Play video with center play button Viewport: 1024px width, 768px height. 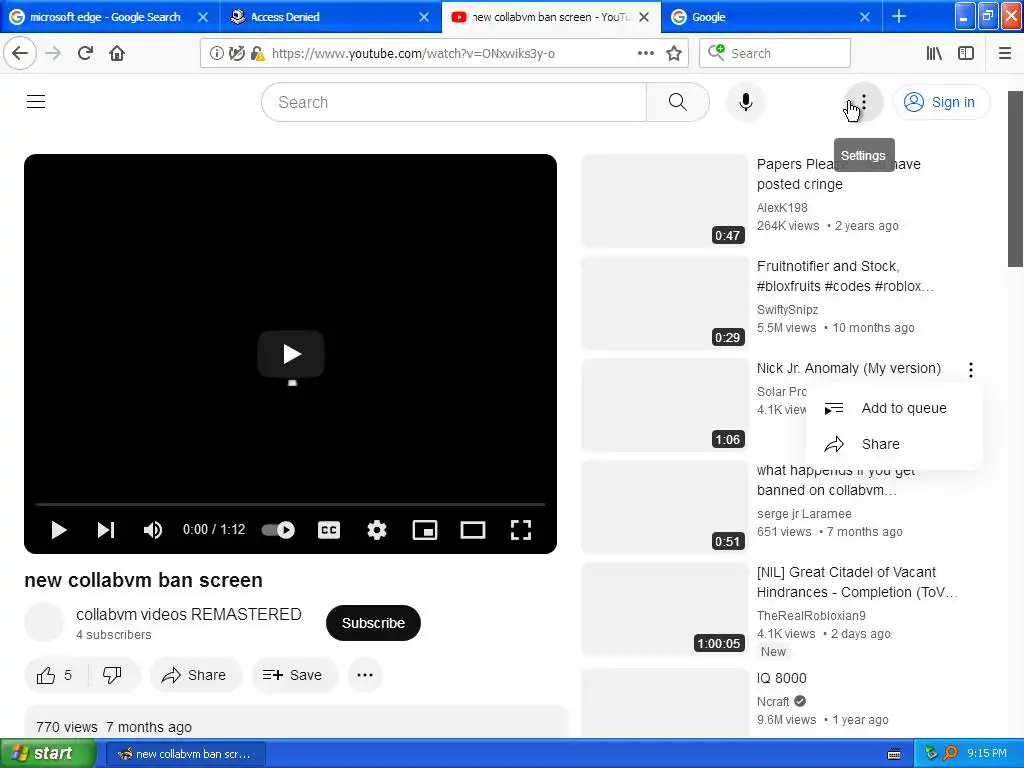point(291,354)
